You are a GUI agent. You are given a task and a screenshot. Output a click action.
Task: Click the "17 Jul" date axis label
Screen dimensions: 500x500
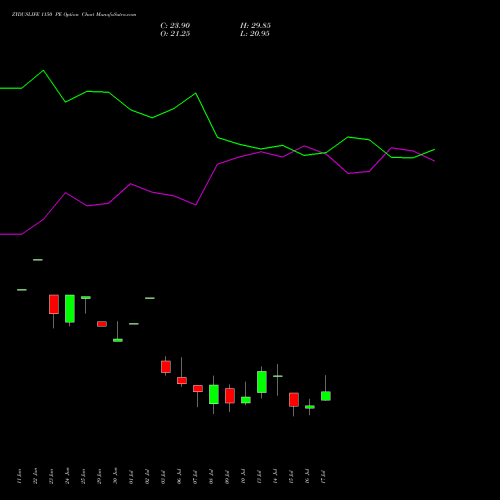[x=323, y=477]
